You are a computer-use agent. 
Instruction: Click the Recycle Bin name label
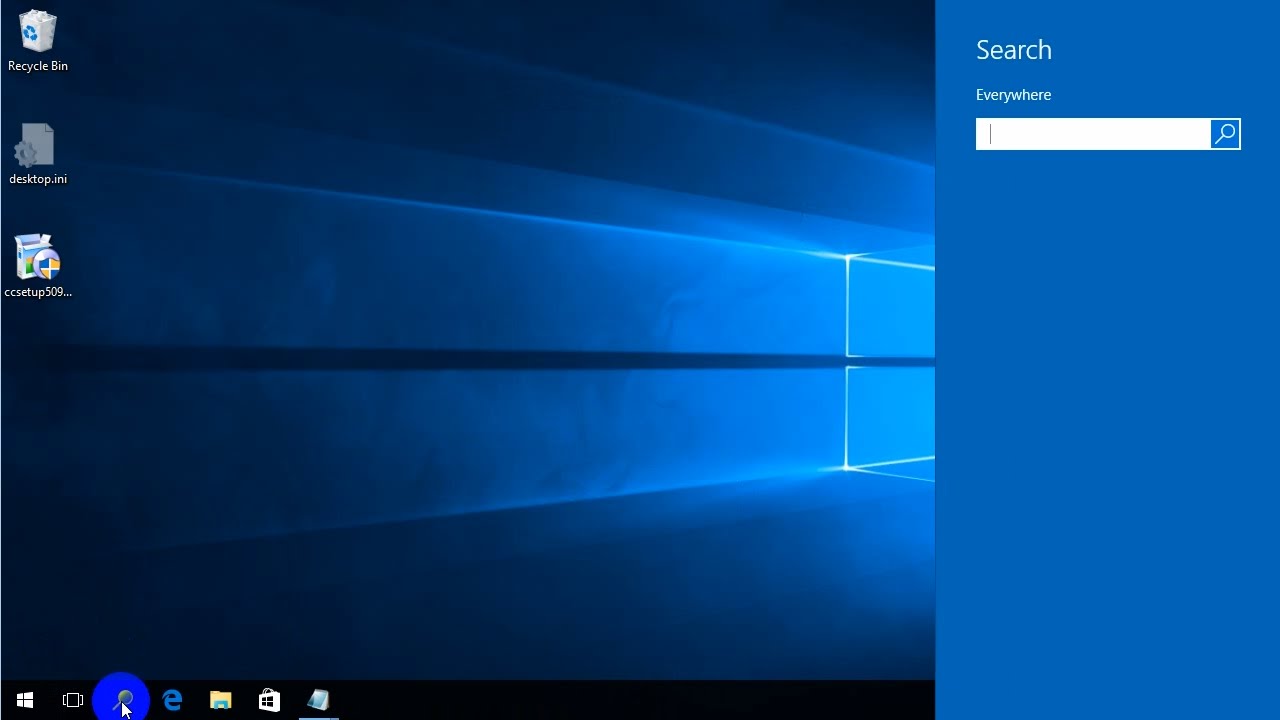(38, 66)
